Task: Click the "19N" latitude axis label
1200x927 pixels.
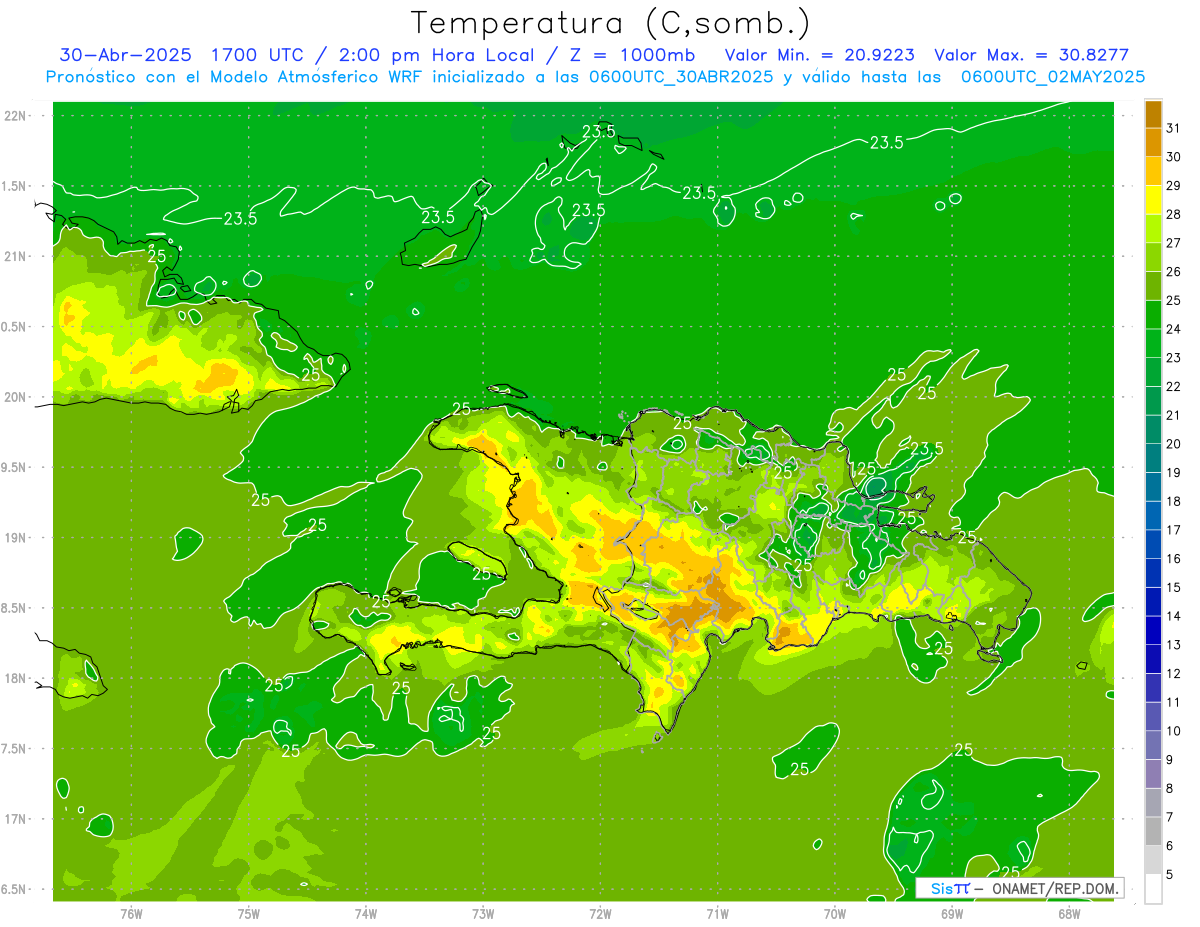Action: (x=16, y=538)
